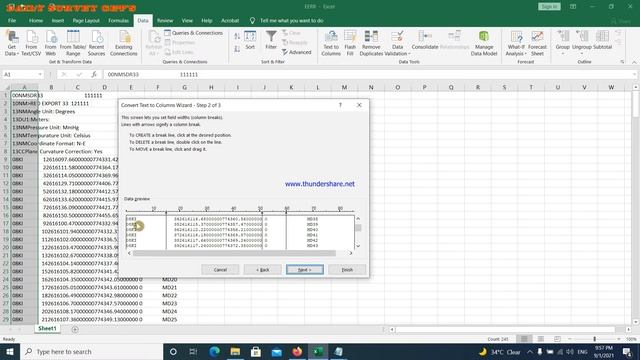640x360 pixels.
Task: Open Windows Start menu
Action: click(10, 351)
